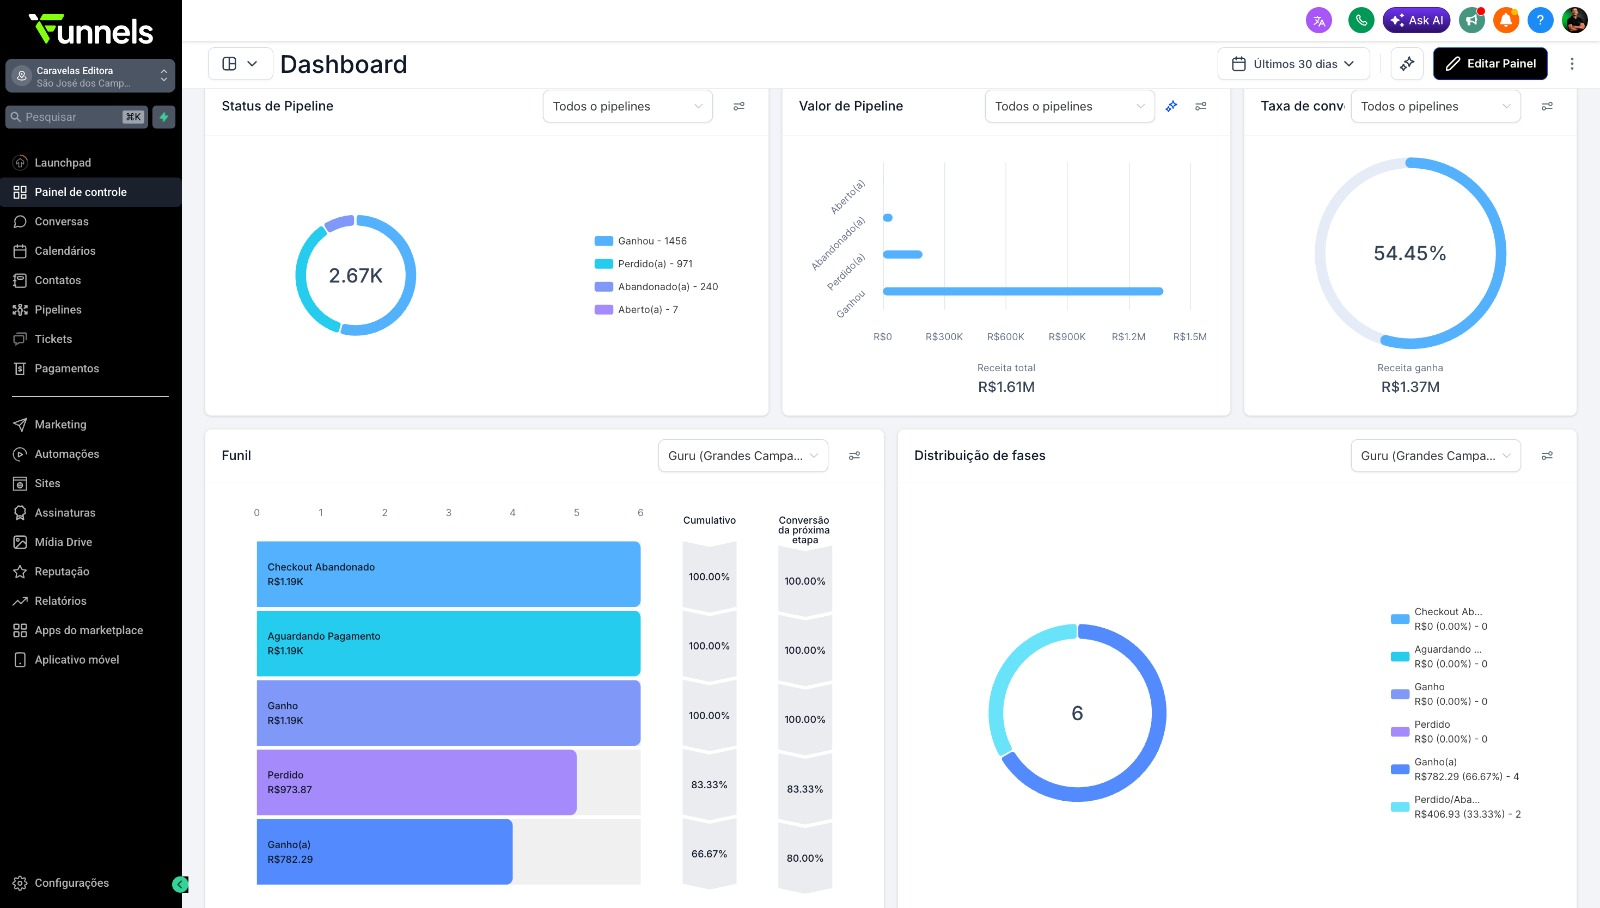Click the Valor de Pipeline sparkle icon
1600x908 pixels.
tap(1171, 106)
